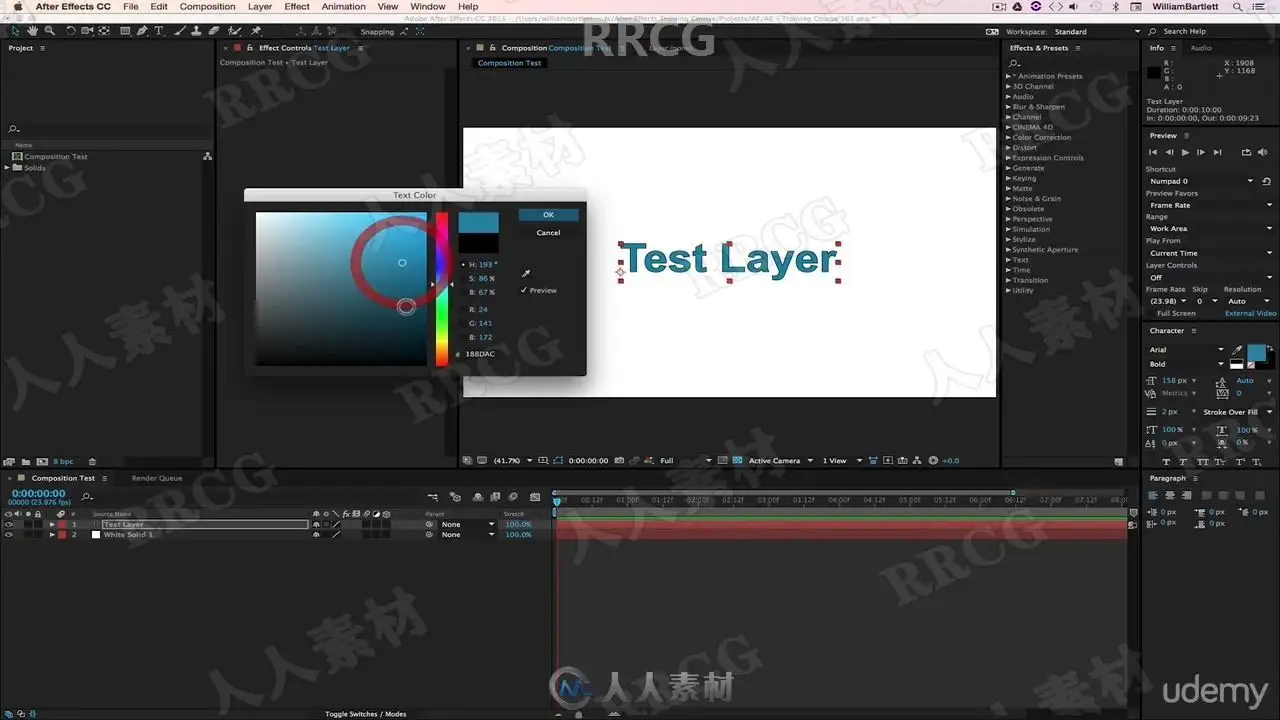The width and height of the screenshot is (1280, 720).
Task: Open the Animation menu
Action: [343, 7]
